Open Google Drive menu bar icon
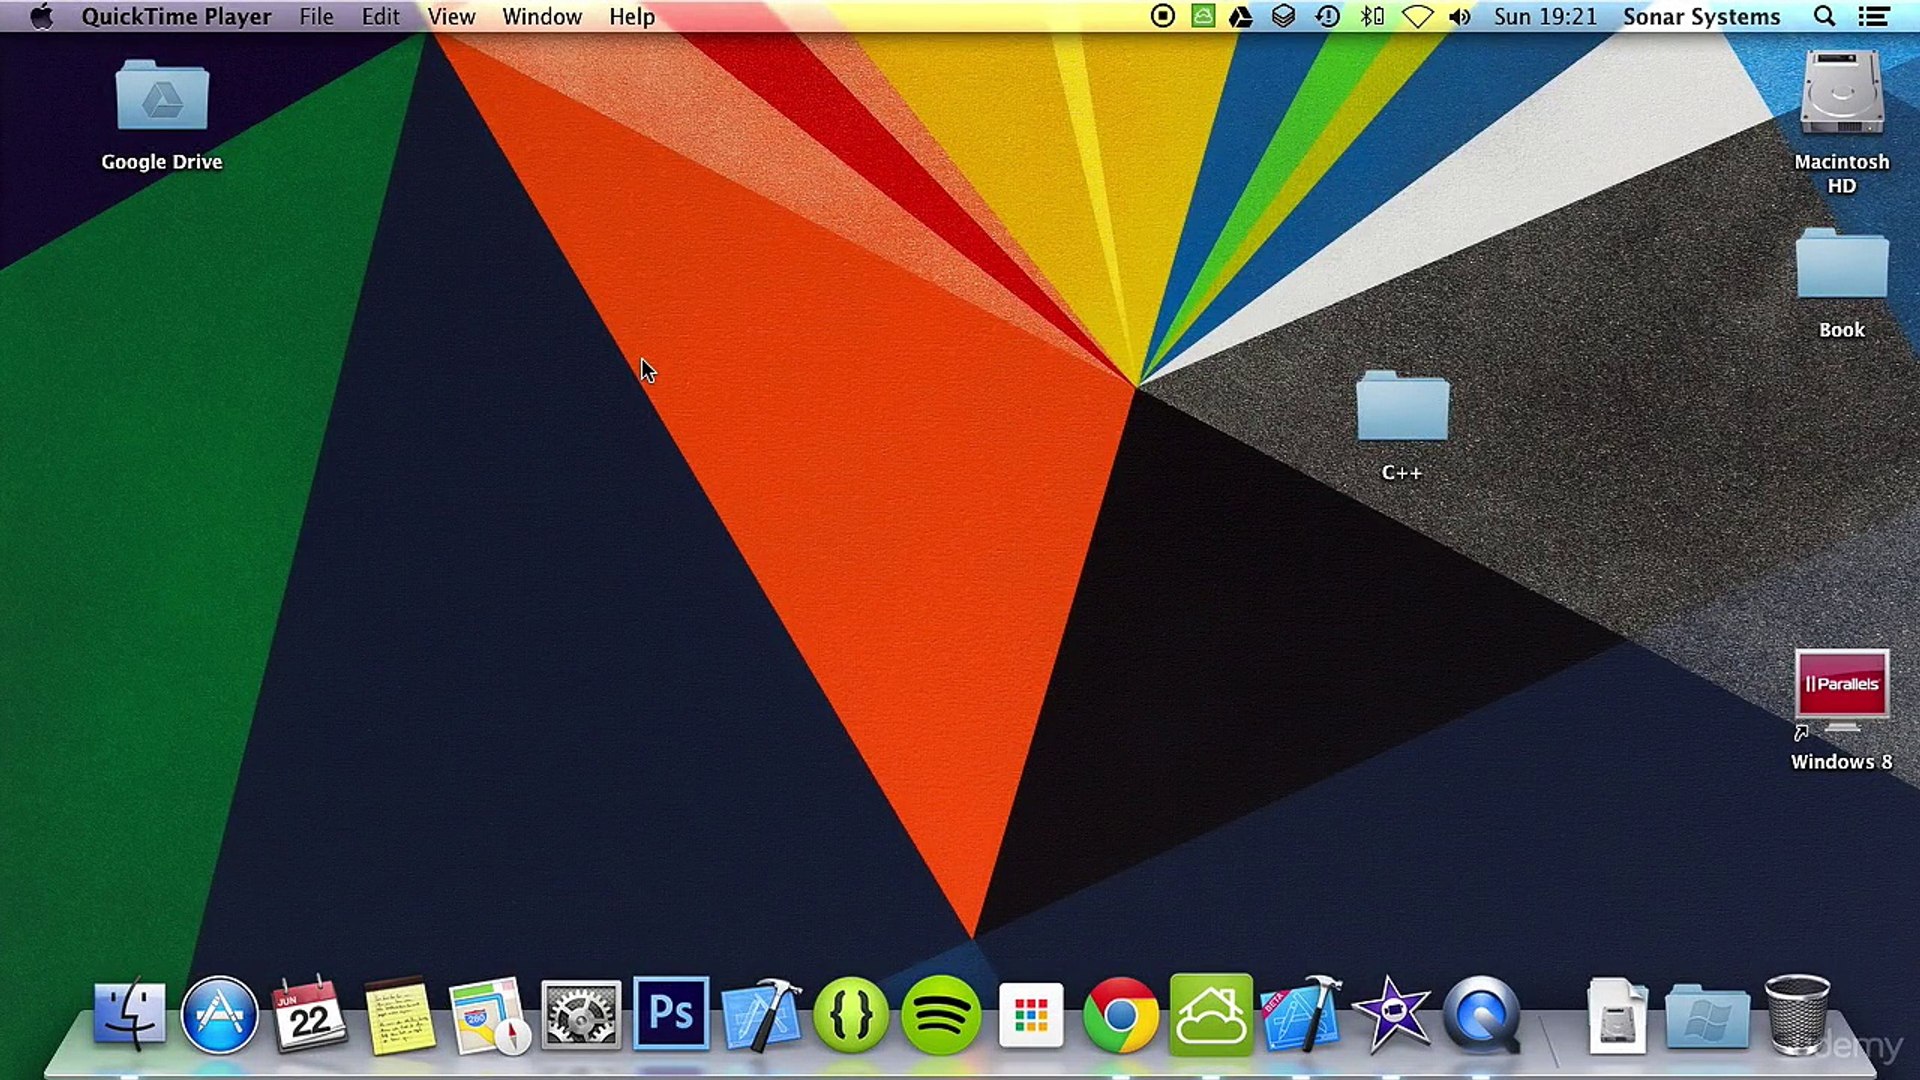This screenshot has width=1920, height=1080. (1241, 17)
